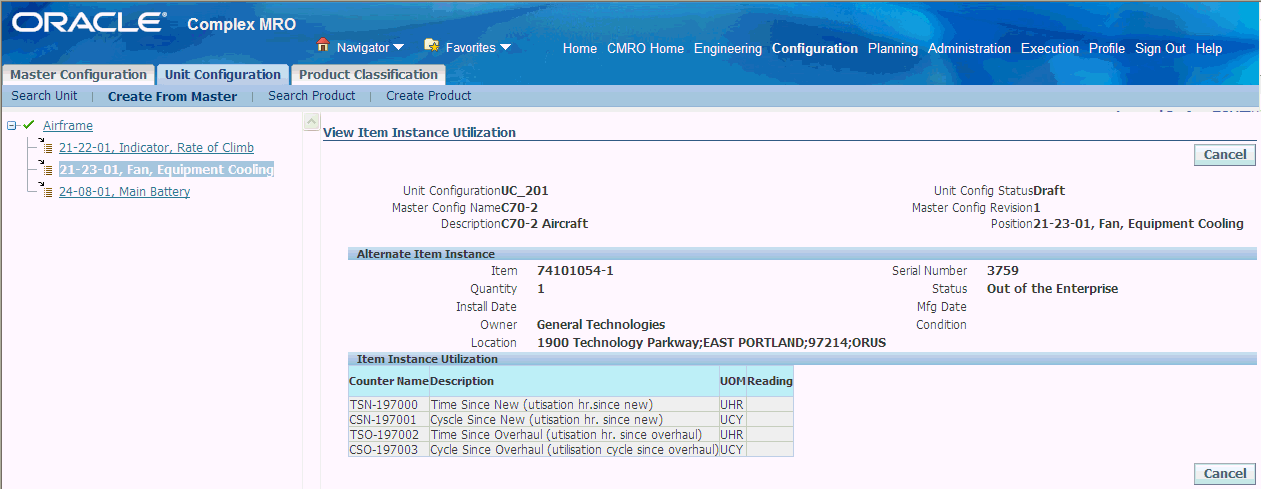The image size is (1261, 489).
Task: Select 24-08-01, Main Battery tree item
Action: coord(124,192)
